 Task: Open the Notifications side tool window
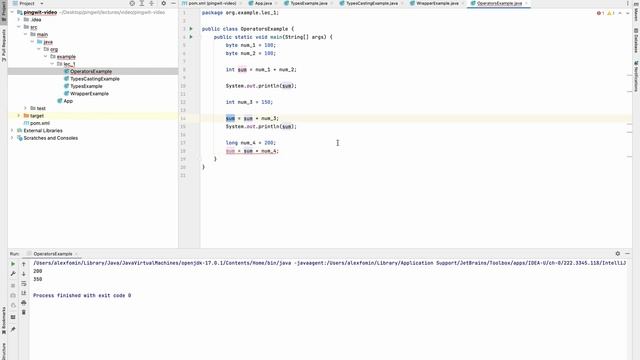click(636, 76)
